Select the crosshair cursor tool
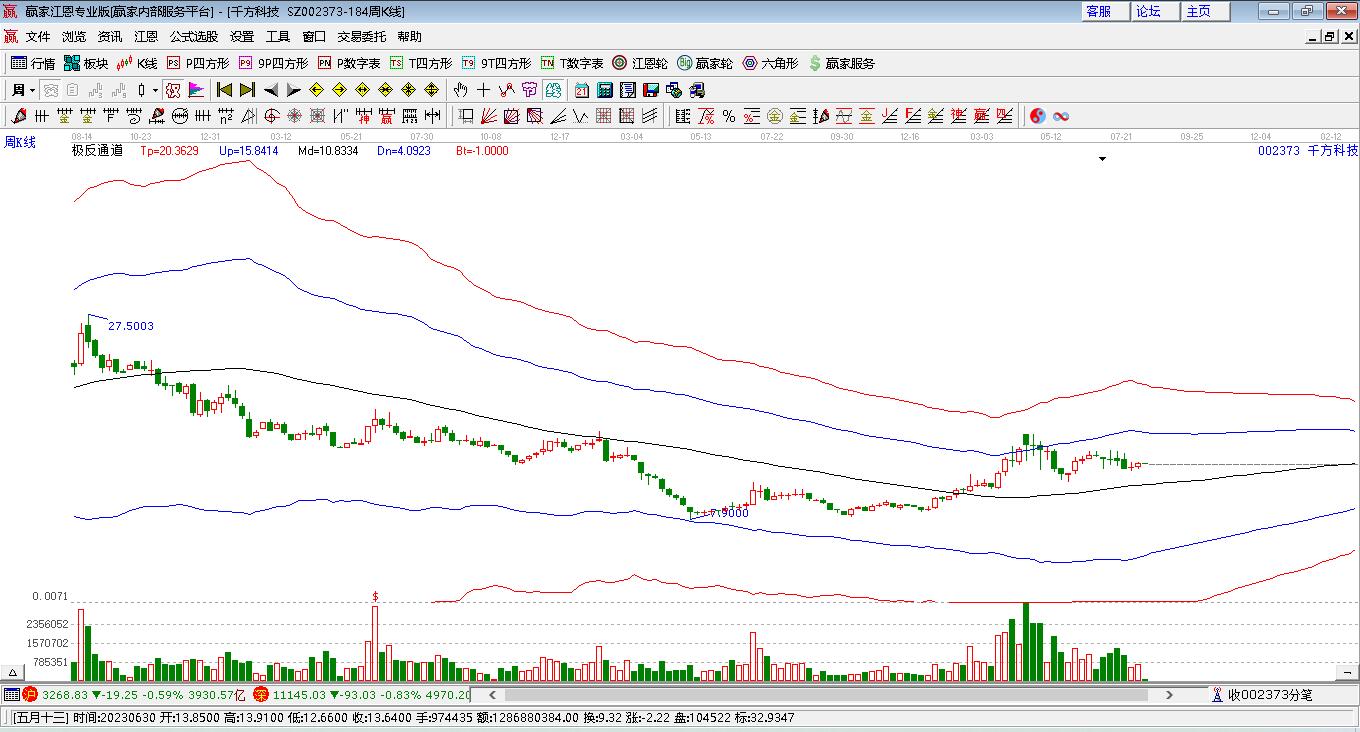The height and width of the screenshot is (732, 1360). click(484, 90)
